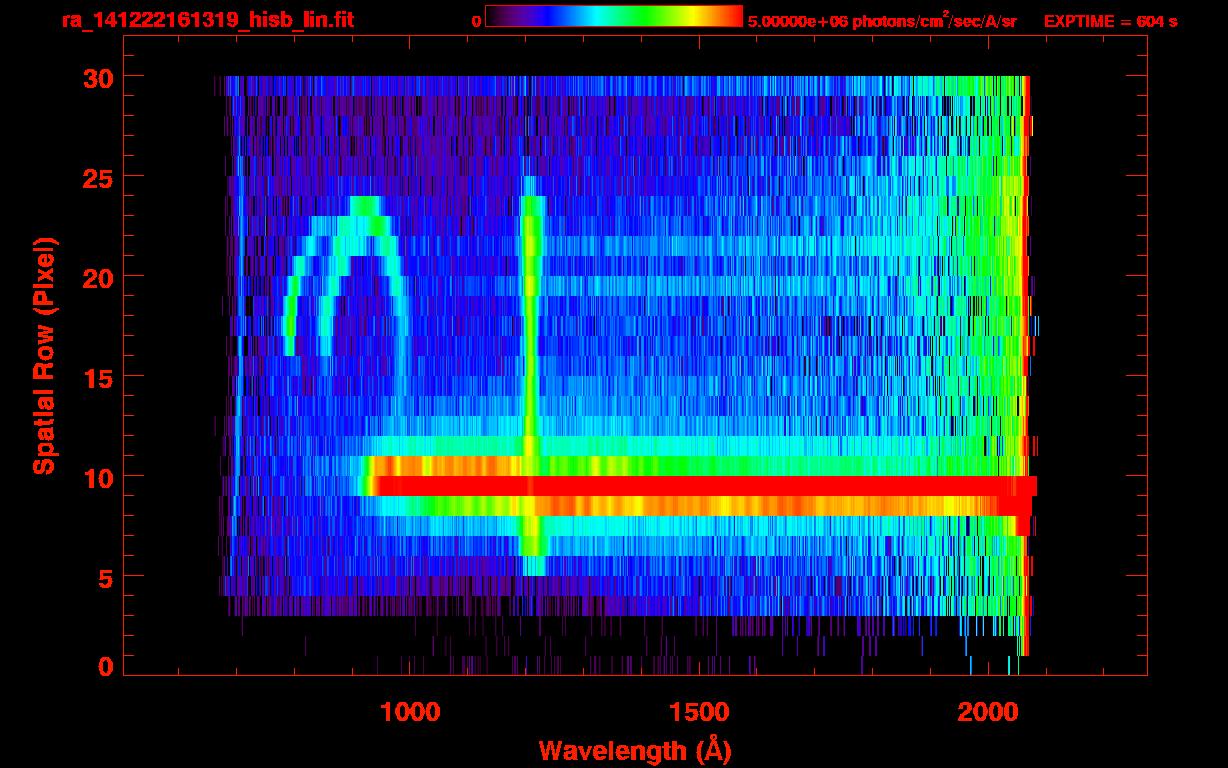
Task: Click the y-axis tick label 20
Action: click(x=97, y=277)
